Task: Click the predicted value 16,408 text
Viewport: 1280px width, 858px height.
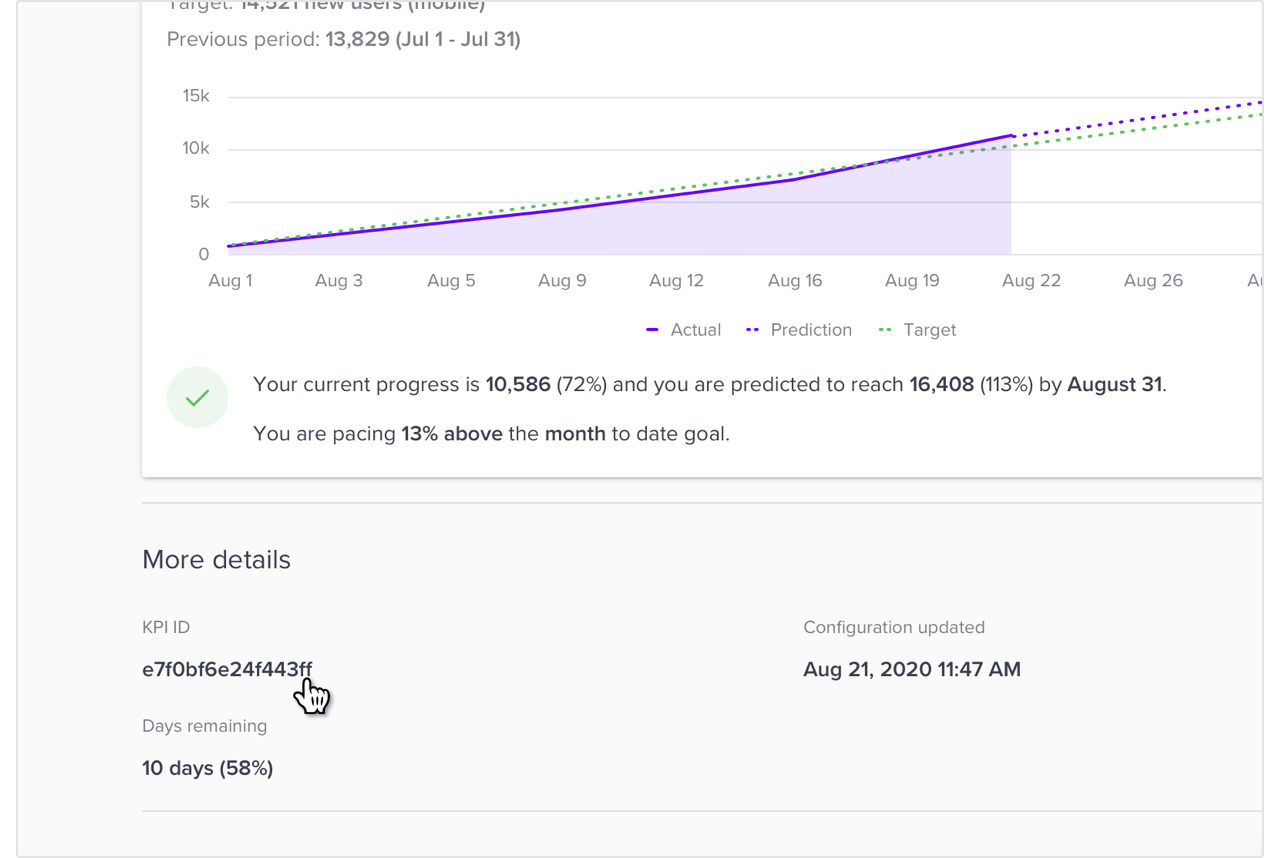Action: (941, 384)
